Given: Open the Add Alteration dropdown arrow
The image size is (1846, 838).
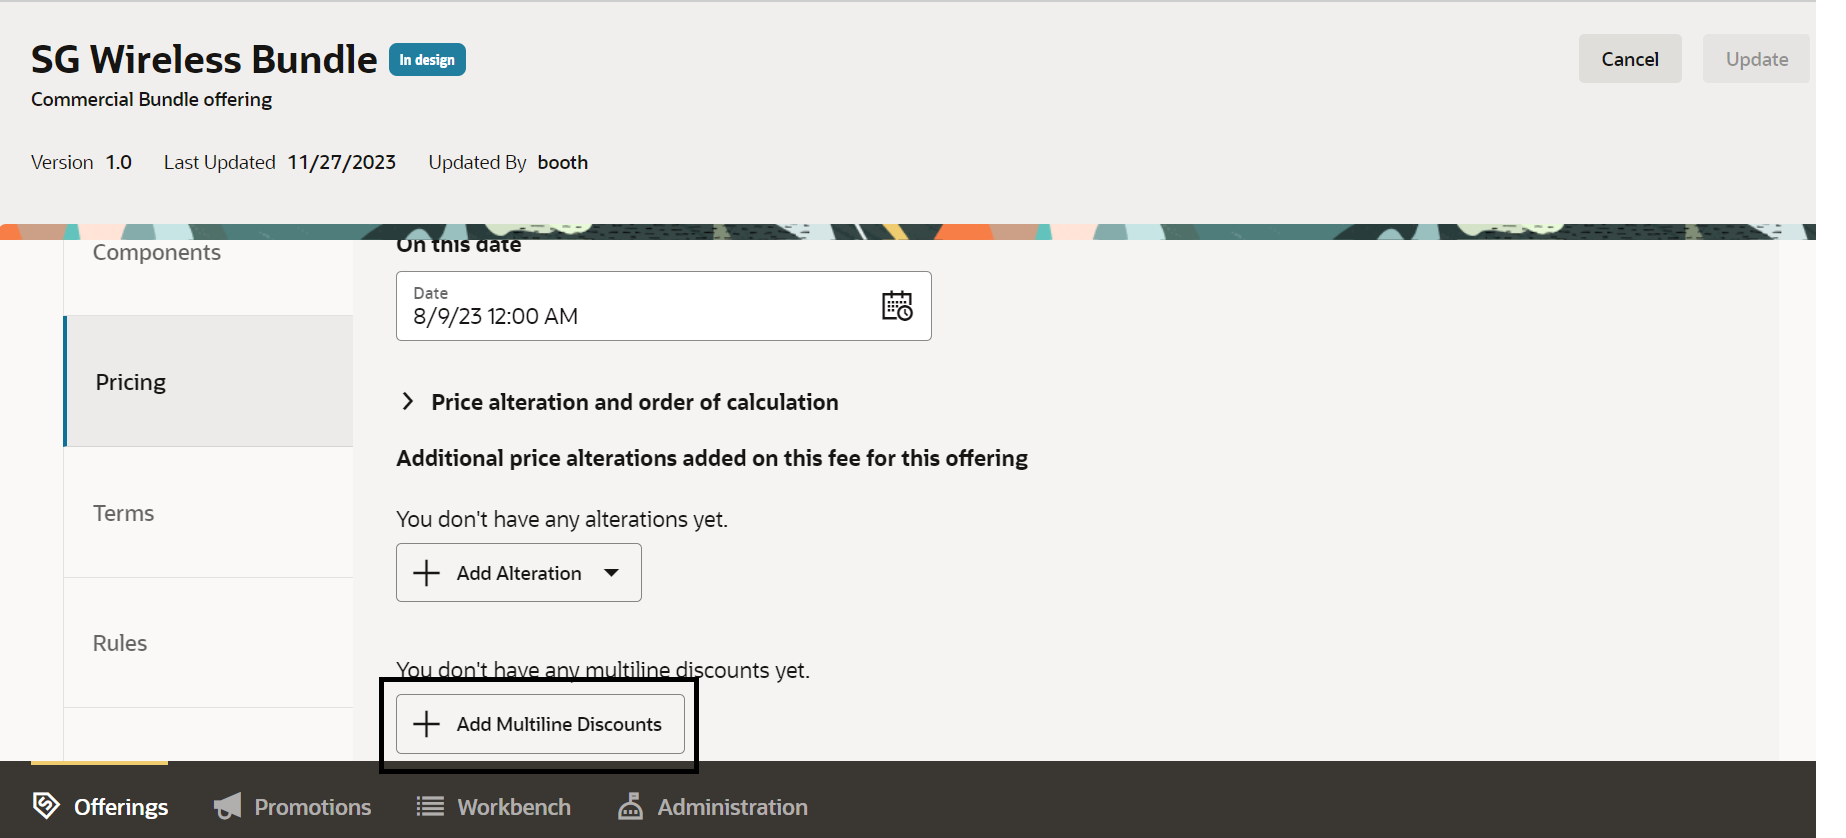Looking at the screenshot, I should pyautogui.click(x=611, y=573).
